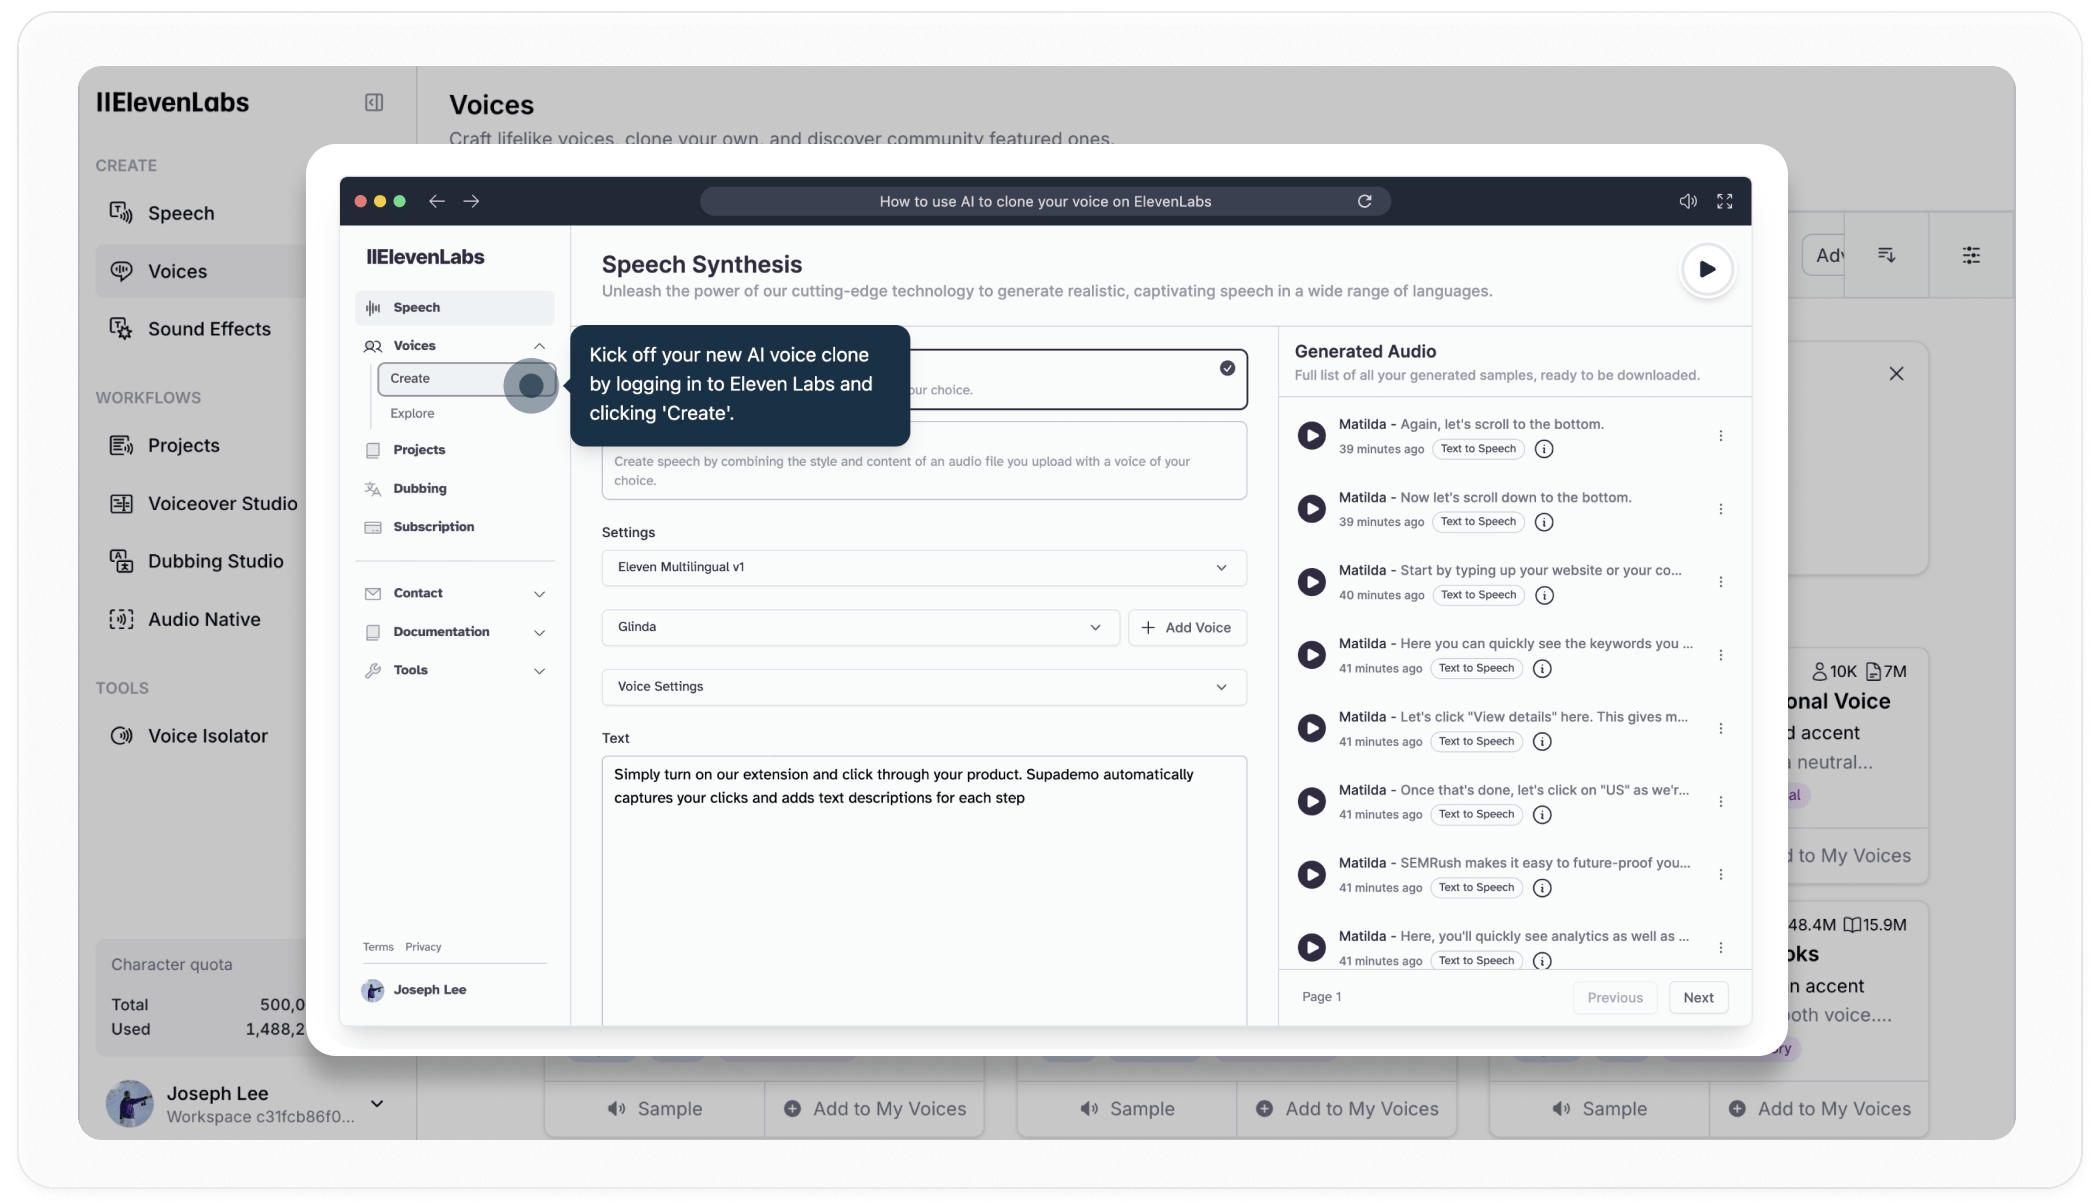Open more options for 'Again, let's scroll' sample

pos(1720,435)
